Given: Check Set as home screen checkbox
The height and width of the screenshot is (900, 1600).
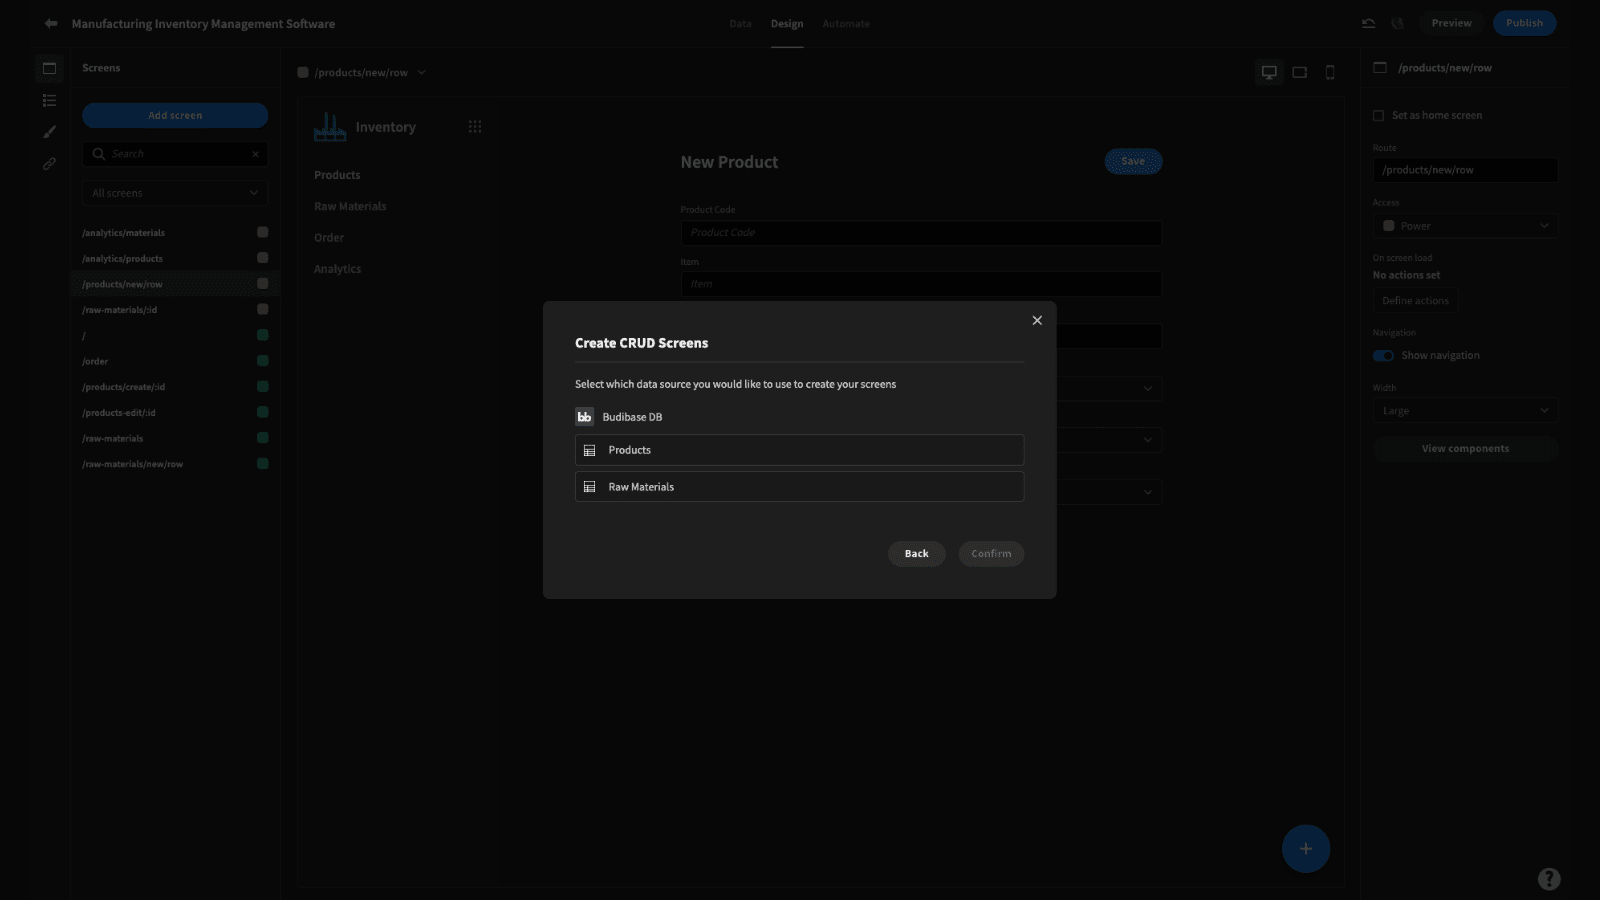Looking at the screenshot, I should tap(1378, 116).
